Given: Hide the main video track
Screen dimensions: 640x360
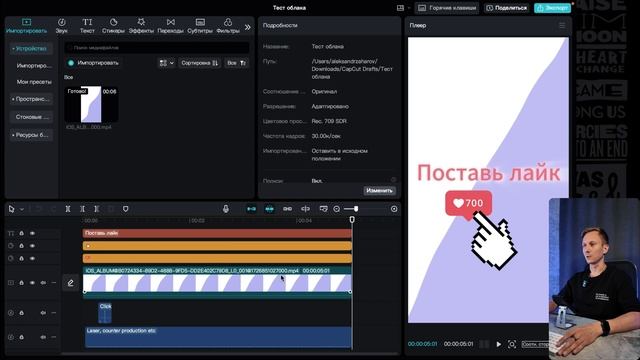Looking at the screenshot, I should (32, 282).
